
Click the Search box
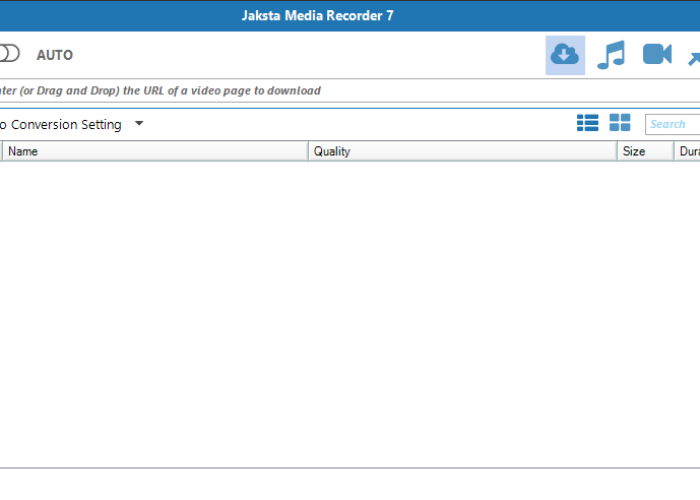click(x=673, y=124)
